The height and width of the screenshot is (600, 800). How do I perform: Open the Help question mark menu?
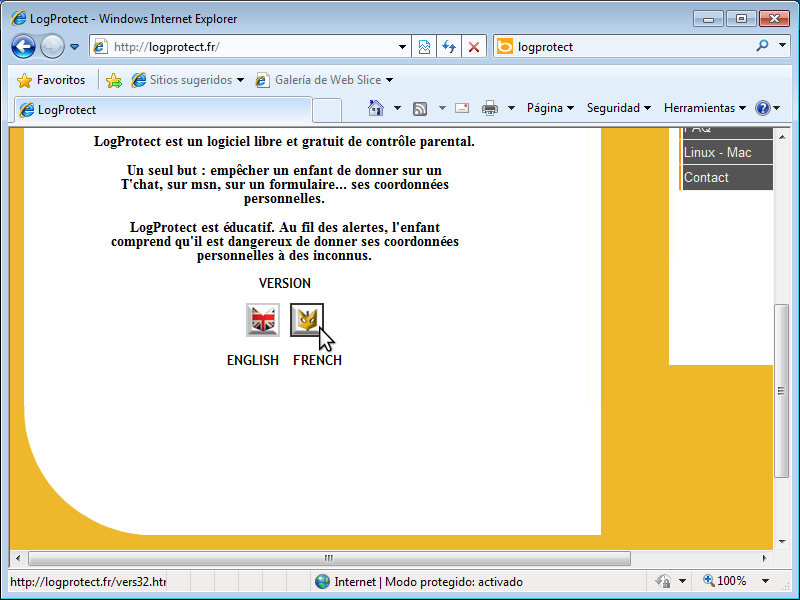coord(768,108)
